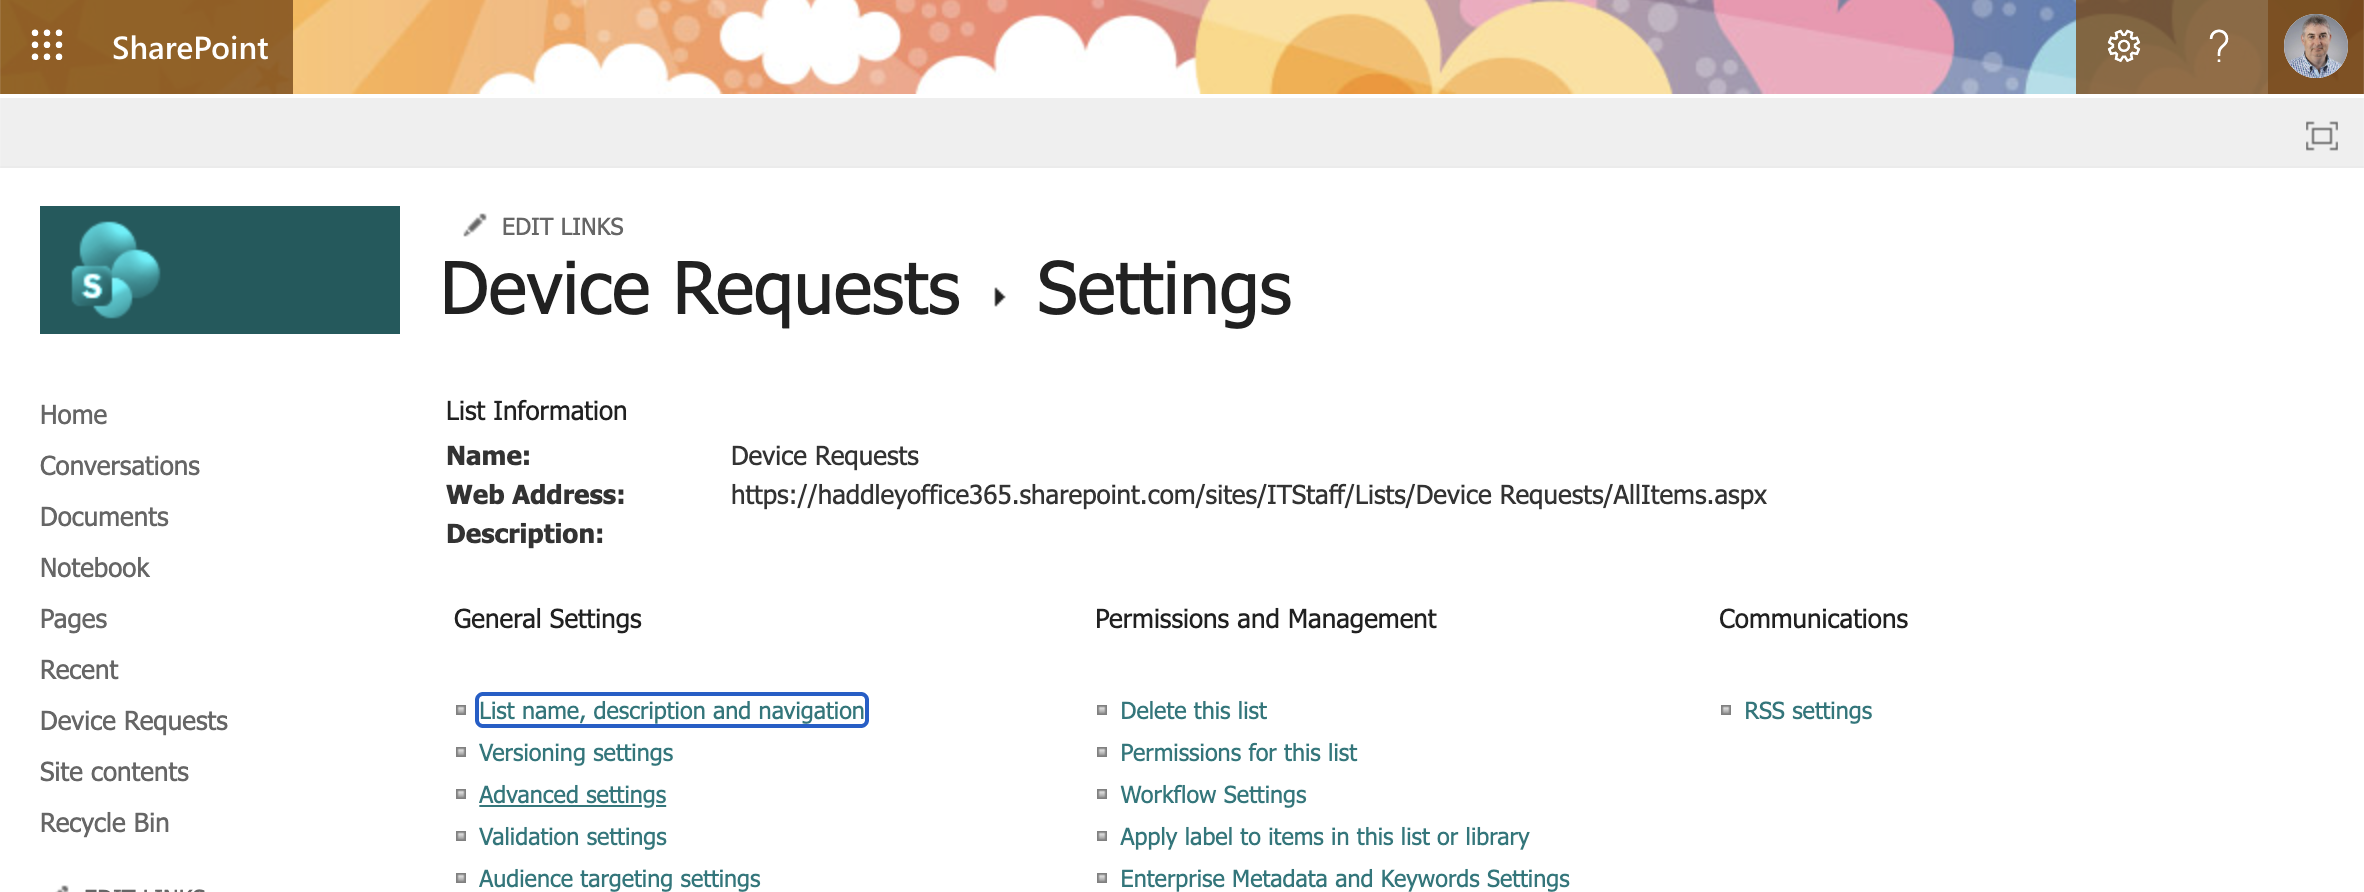Open Workflow Settings

(x=1213, y=794)
